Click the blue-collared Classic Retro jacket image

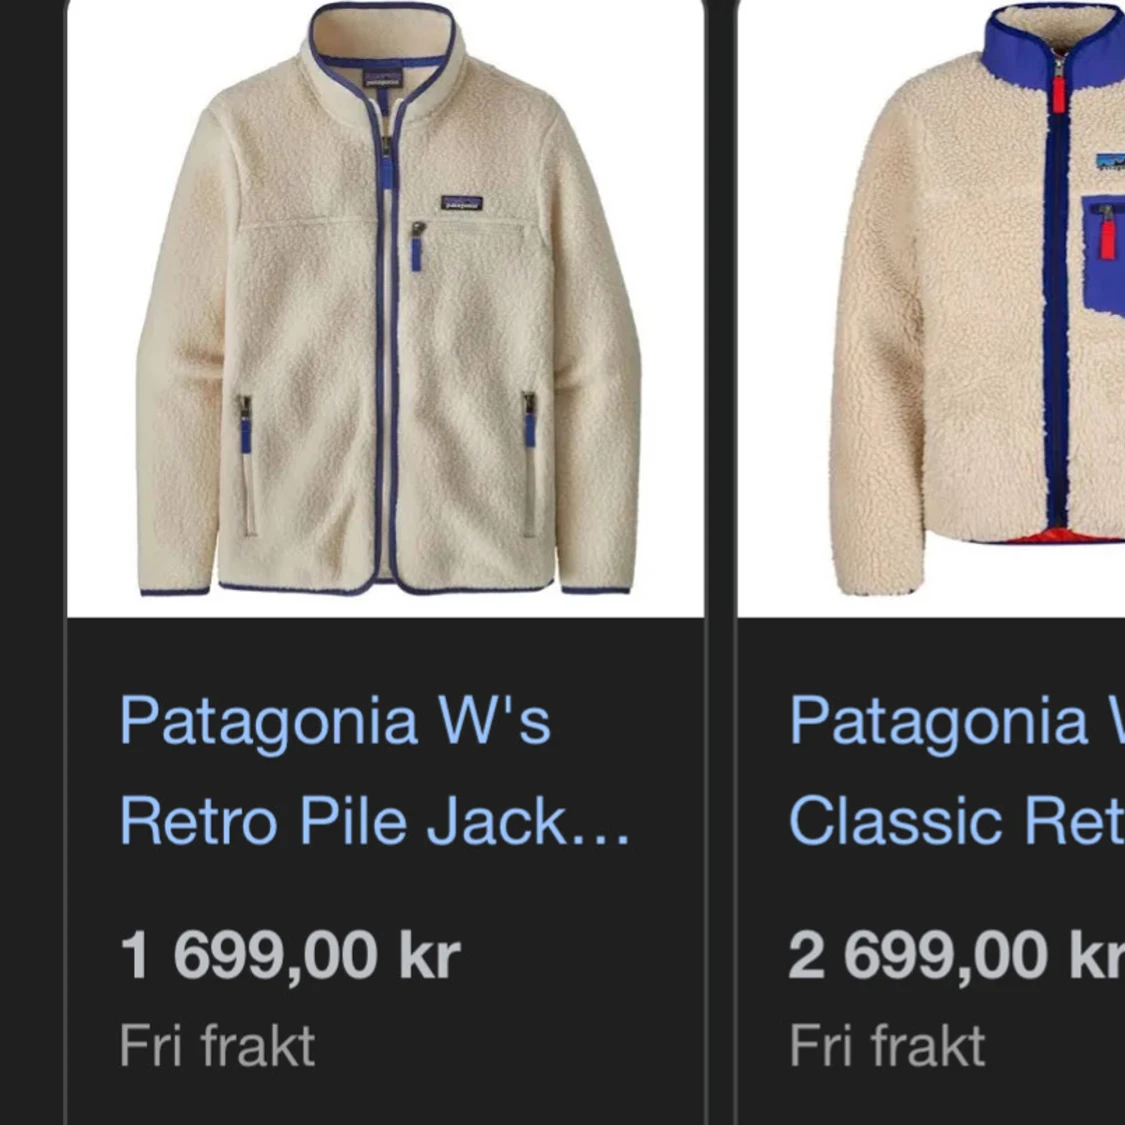931,309
